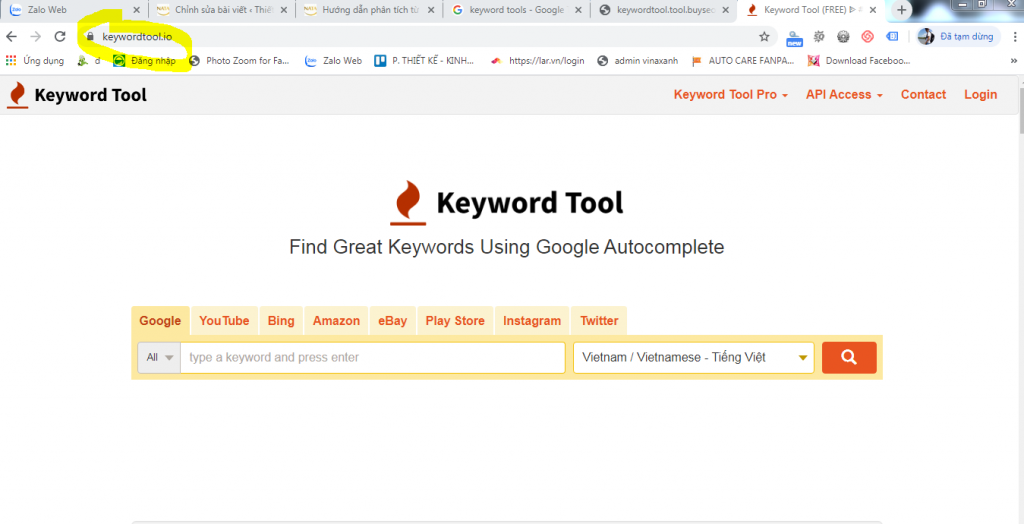This screenshot has height=524, width=1024.
Task: Click the large Keyword Tool center logo
Action: pos(507,203)
